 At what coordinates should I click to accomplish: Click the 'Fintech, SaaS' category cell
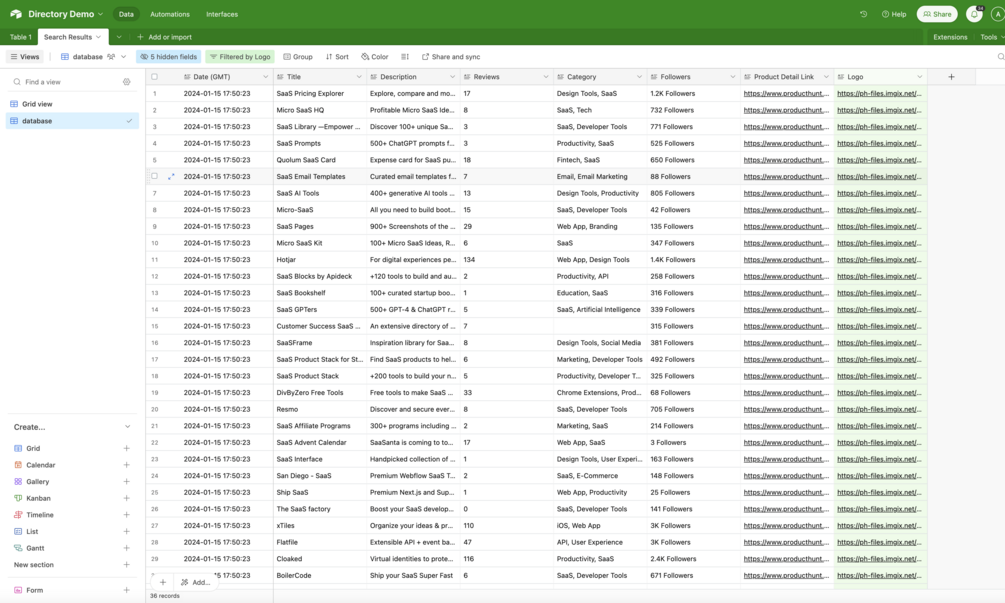(600, 160)
